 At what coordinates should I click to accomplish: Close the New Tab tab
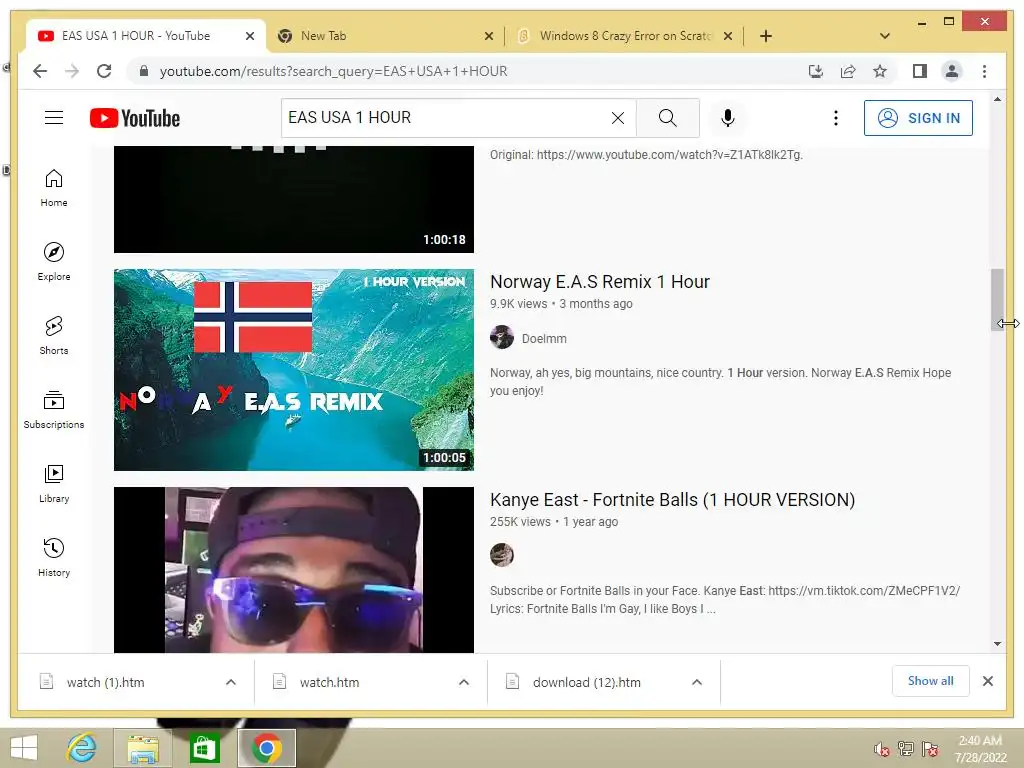(x=488, y=37)
